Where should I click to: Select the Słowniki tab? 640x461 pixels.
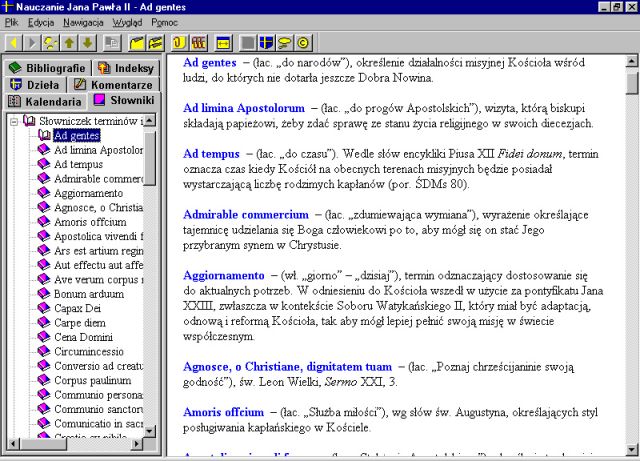[x=124, y=100]
